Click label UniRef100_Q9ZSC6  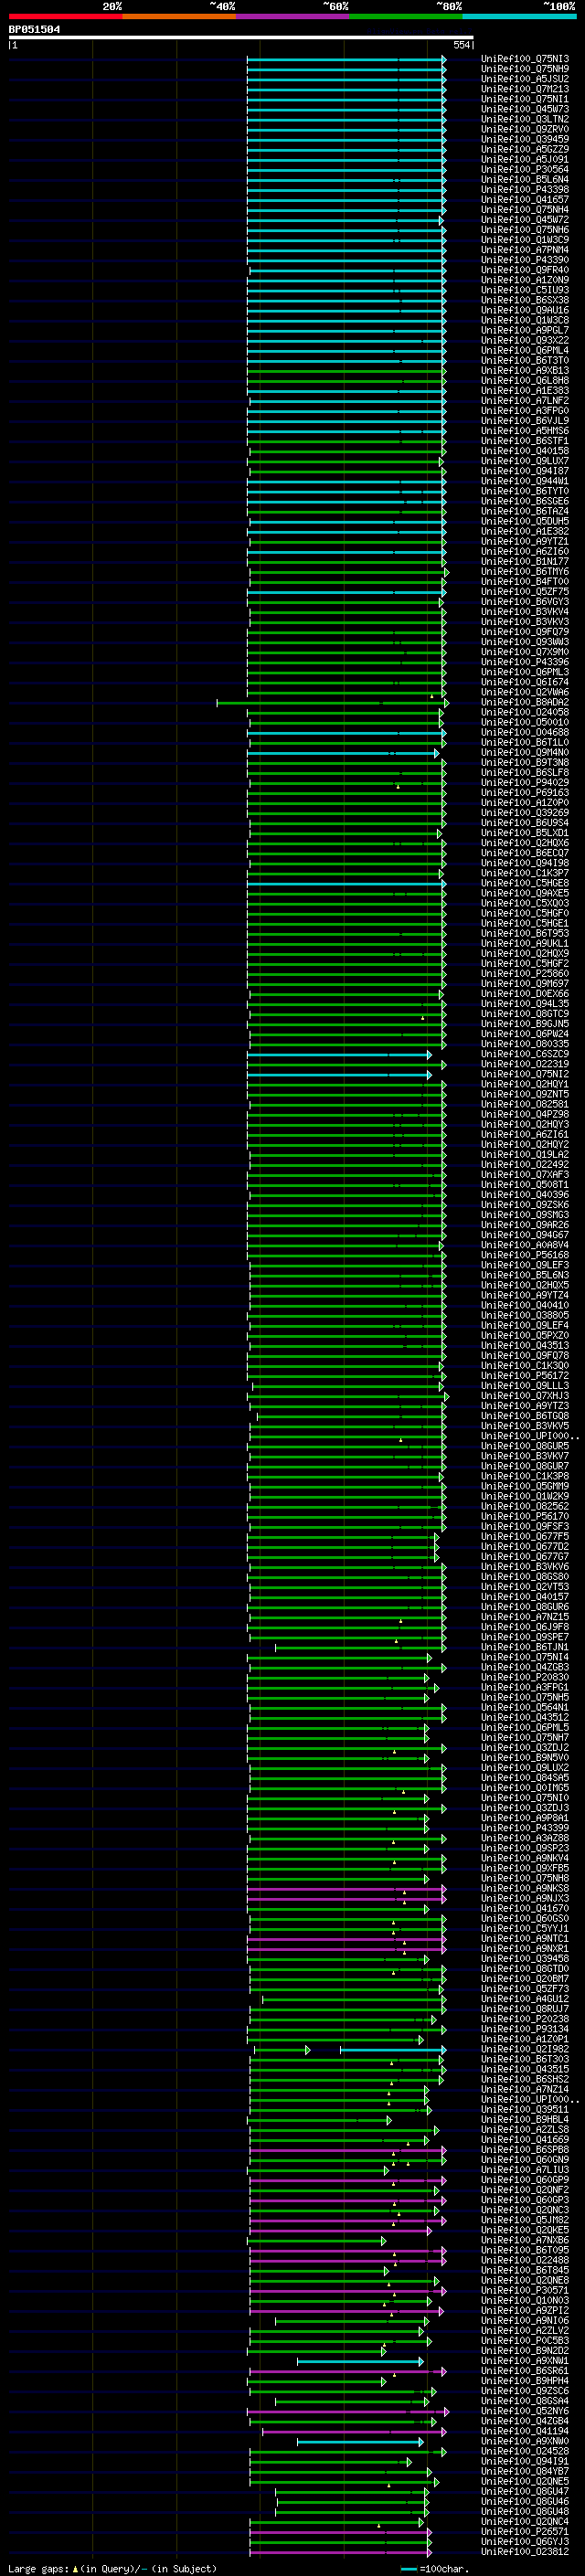click(x=524, y=2391)
